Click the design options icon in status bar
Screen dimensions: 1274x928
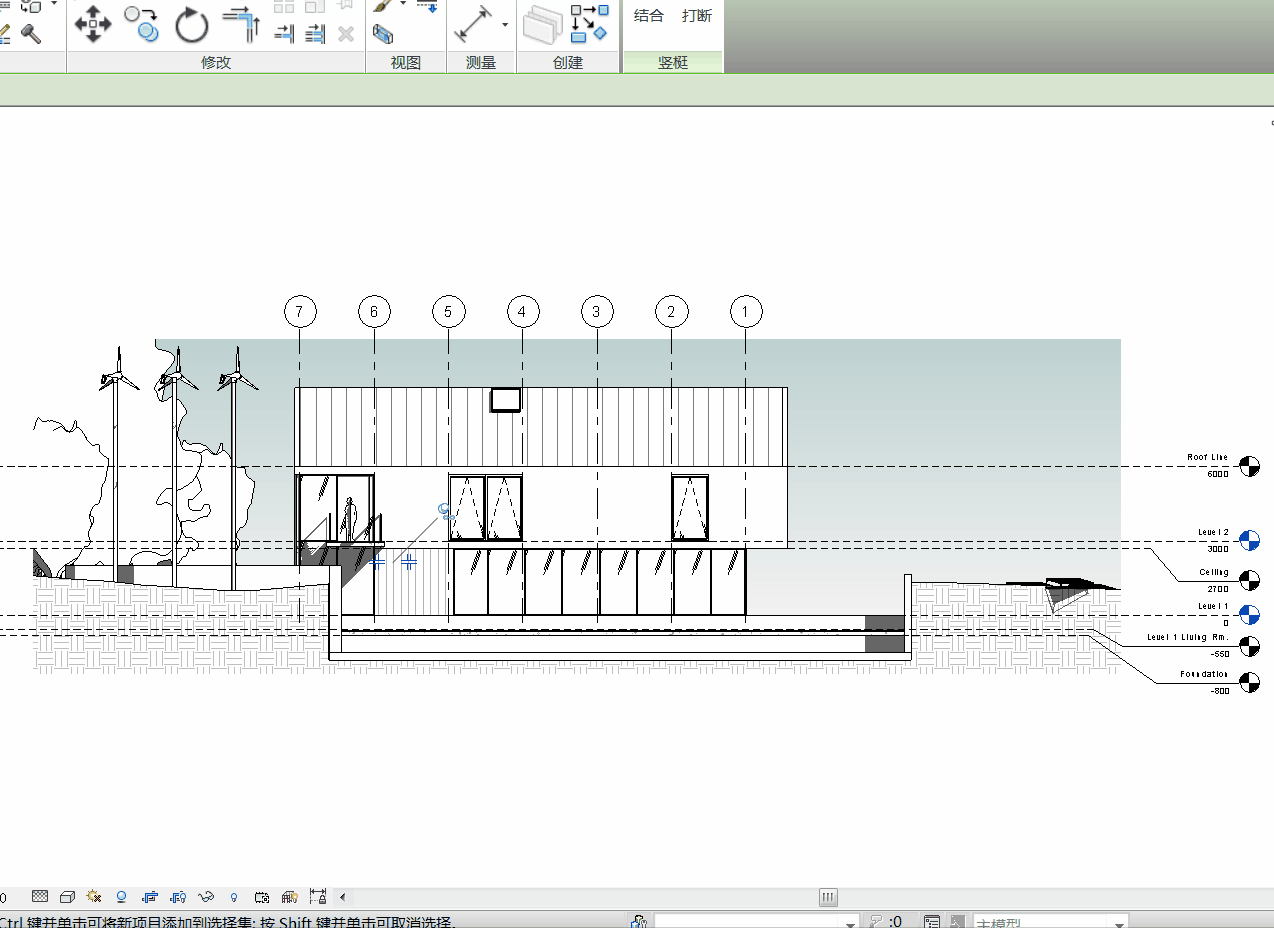coord(932,921)
